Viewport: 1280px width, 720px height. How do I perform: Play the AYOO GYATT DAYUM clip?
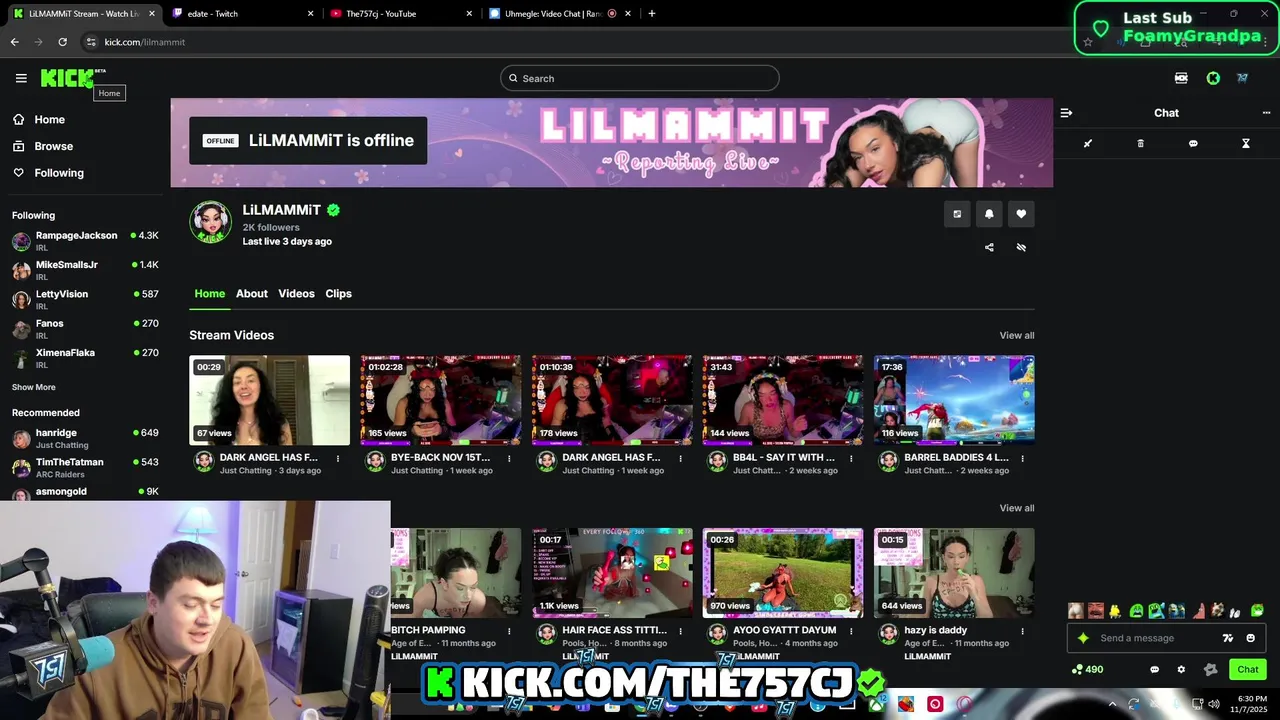point(783,573)
